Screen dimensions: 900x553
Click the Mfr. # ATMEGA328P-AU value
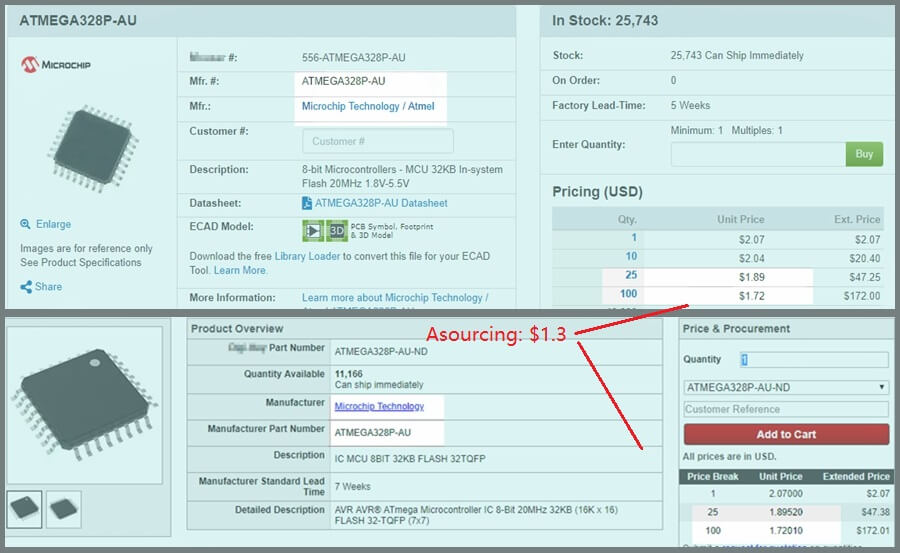coord(343,81)
